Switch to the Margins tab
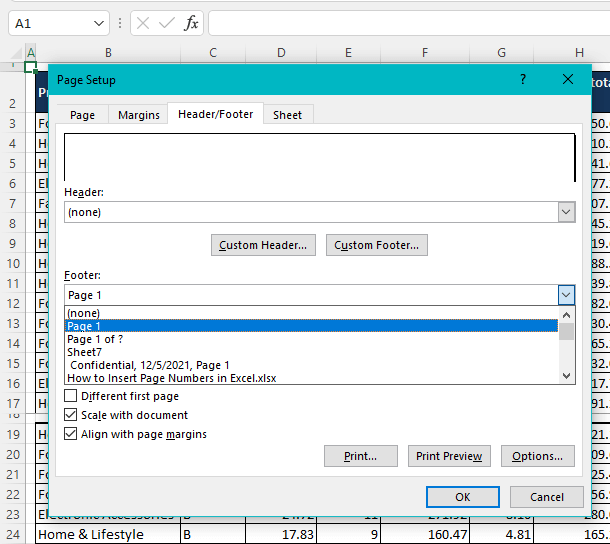610x544 pixels. pos(139,115)
